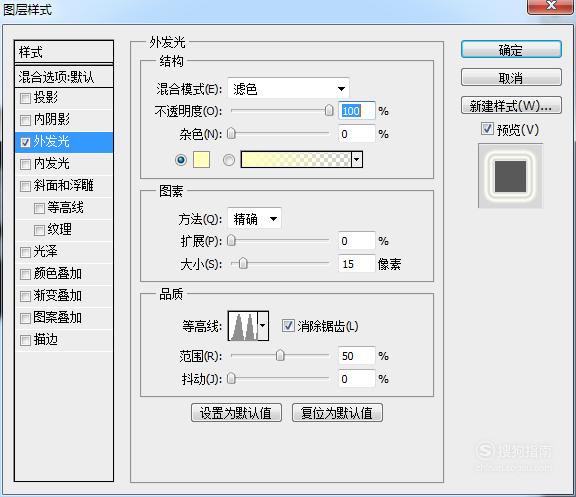
Task: Enable the 光泽 satin checkbox
Action: pos(25,252)
